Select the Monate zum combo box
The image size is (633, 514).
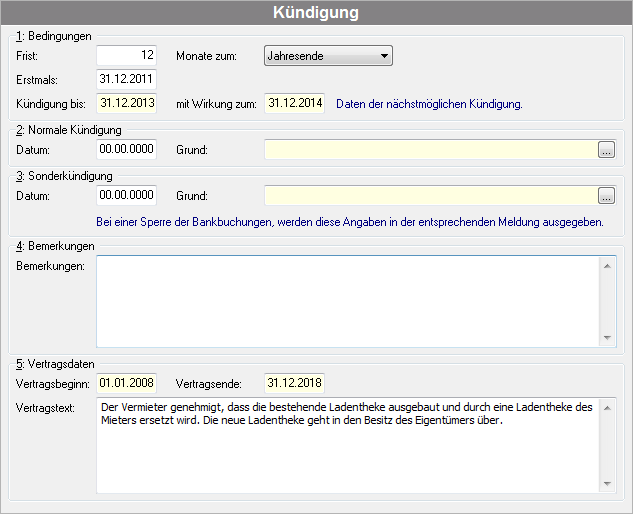click(x=328, y=56)
